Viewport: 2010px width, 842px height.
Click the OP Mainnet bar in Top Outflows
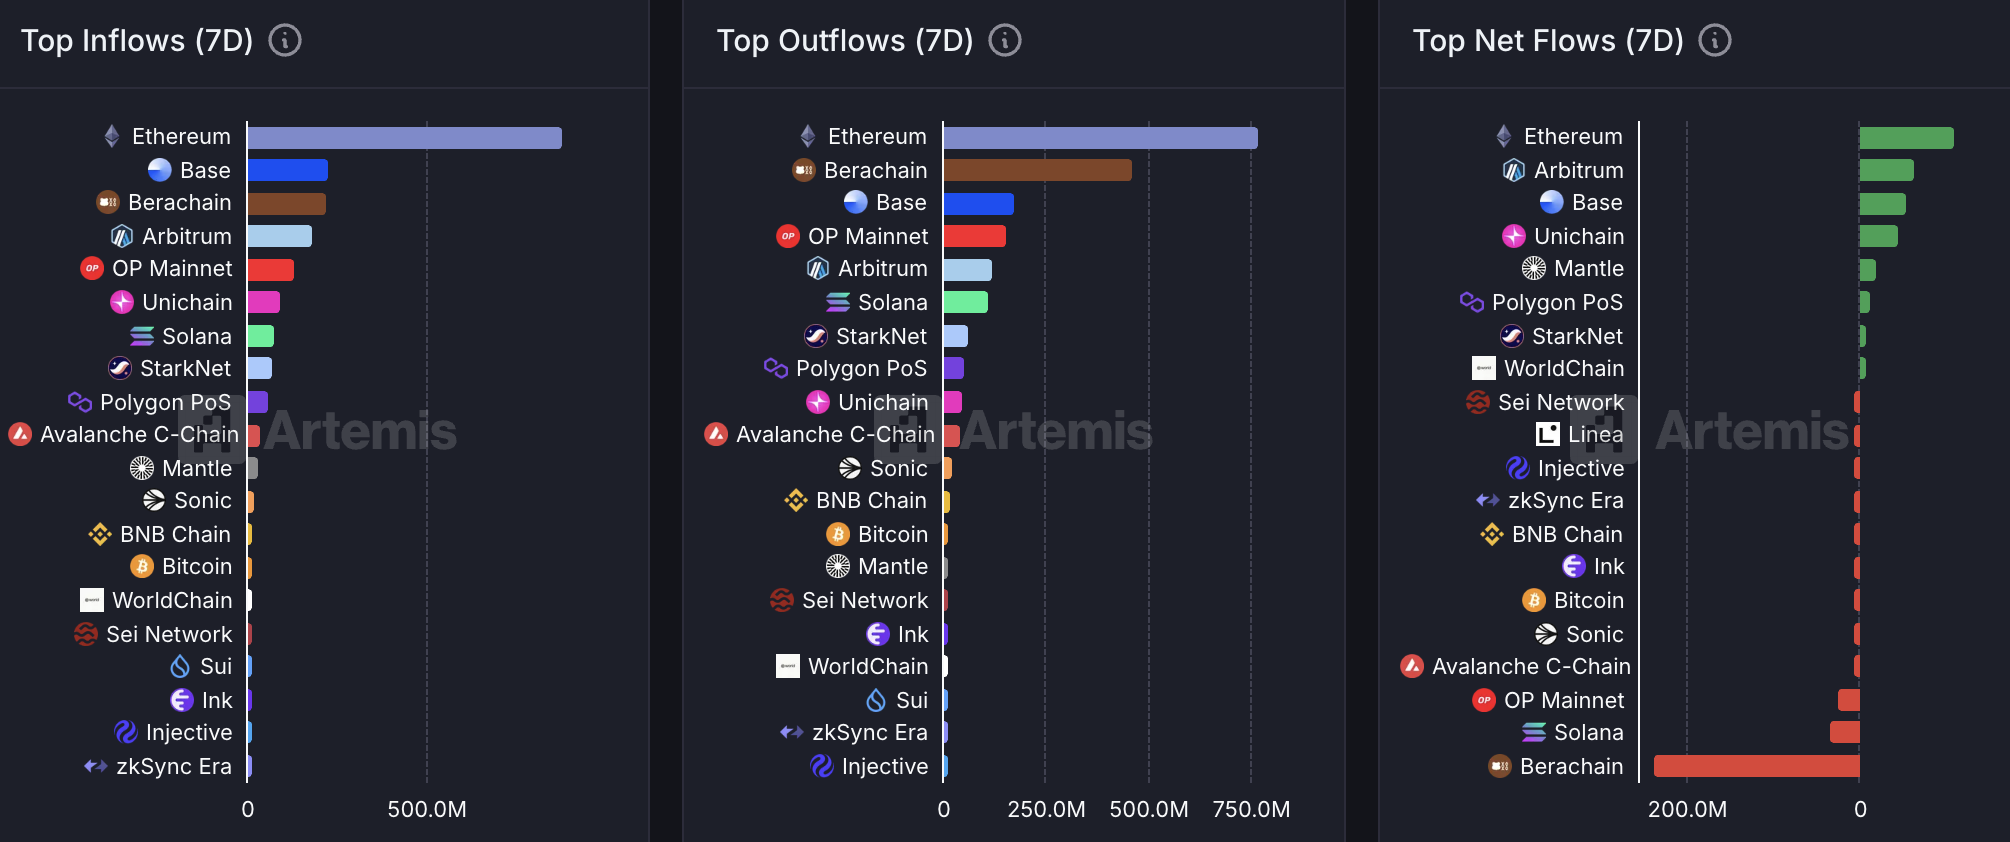point(975,236)
